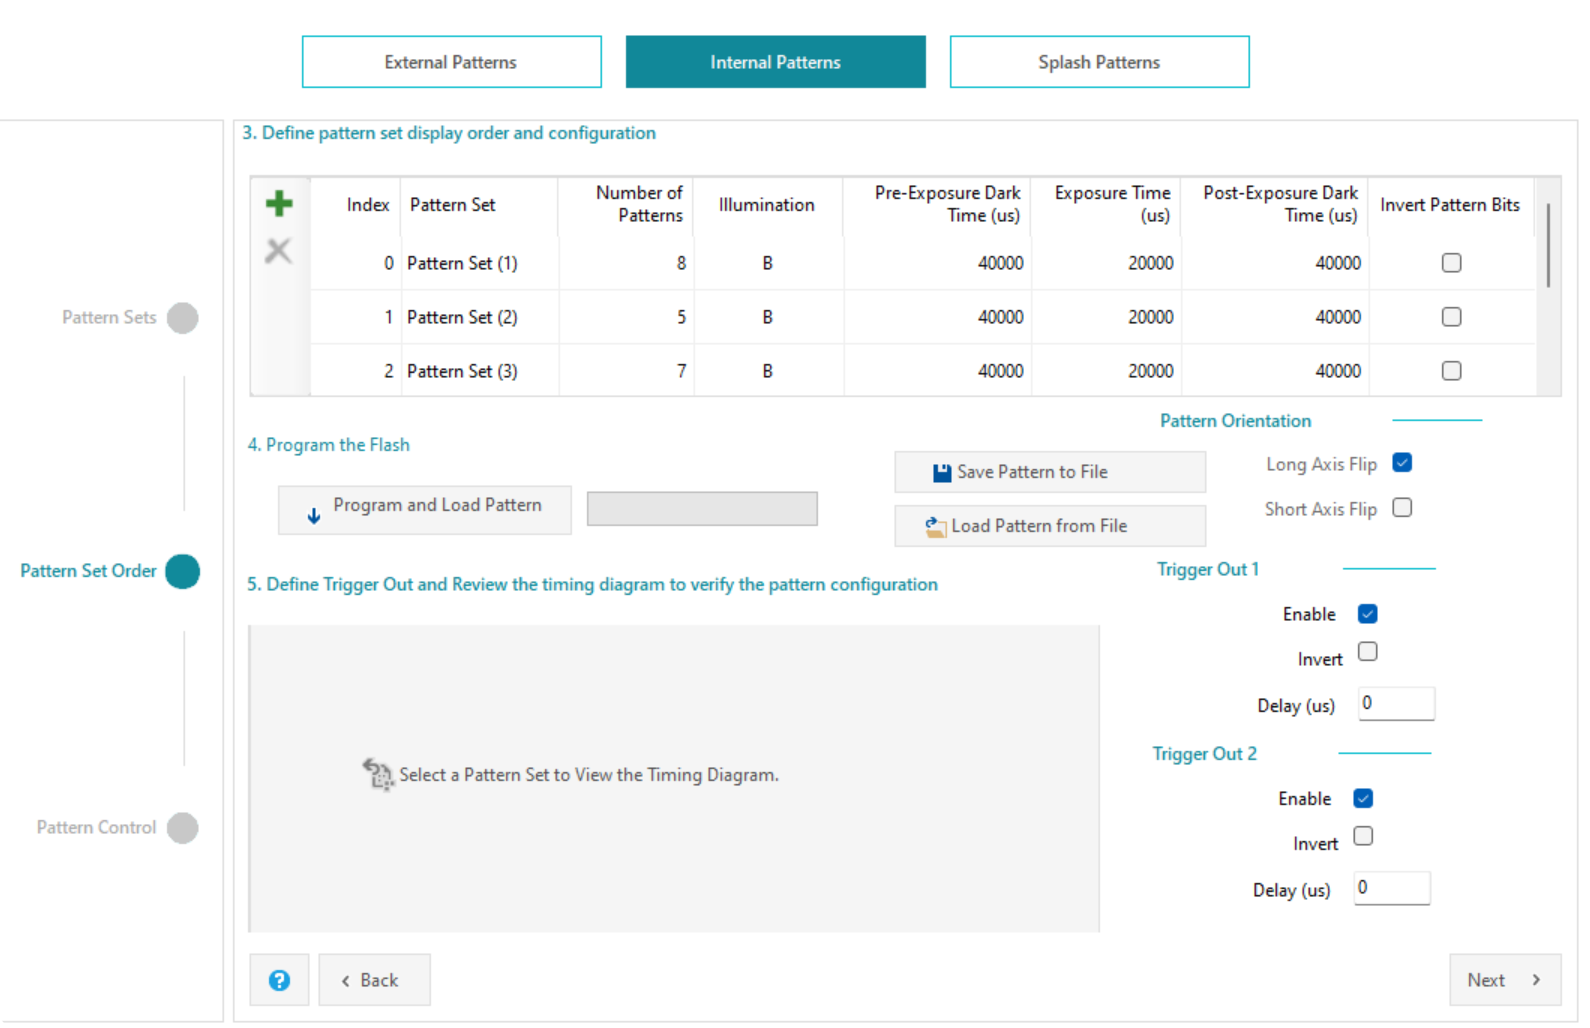Uncheck the Long Axis Flip checkbox

pos(1402,462)
